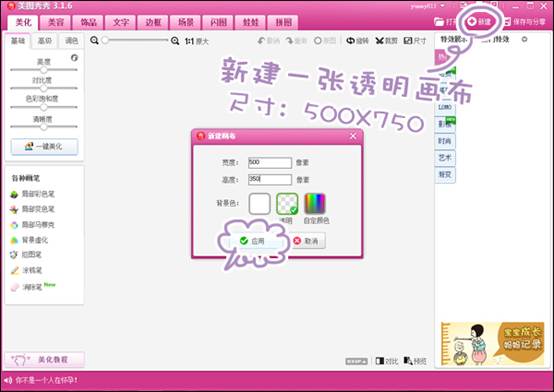Viewport: 554px width, 392px height.
Task: Click the zoom out magnifier icon
Action: [x=94, y=40]
